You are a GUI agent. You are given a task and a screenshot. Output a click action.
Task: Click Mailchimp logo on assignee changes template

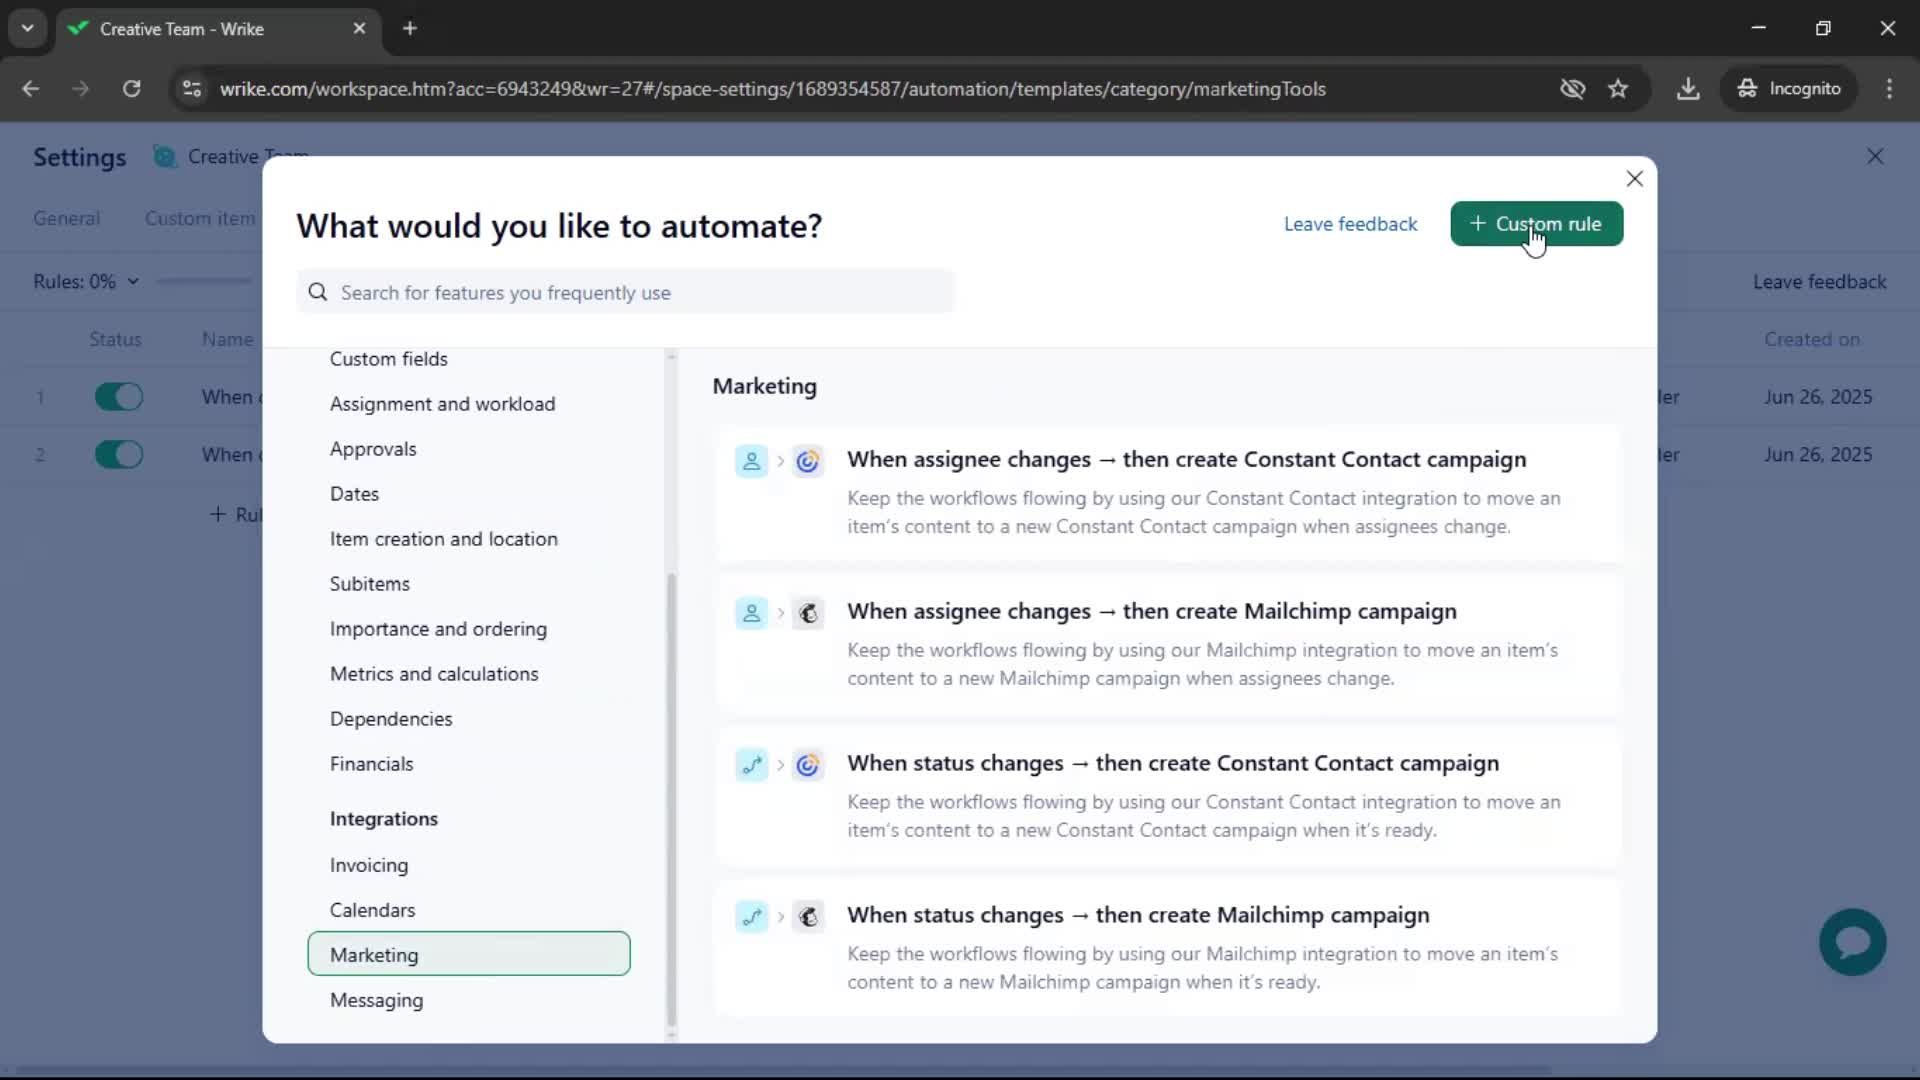click(808, 613)
